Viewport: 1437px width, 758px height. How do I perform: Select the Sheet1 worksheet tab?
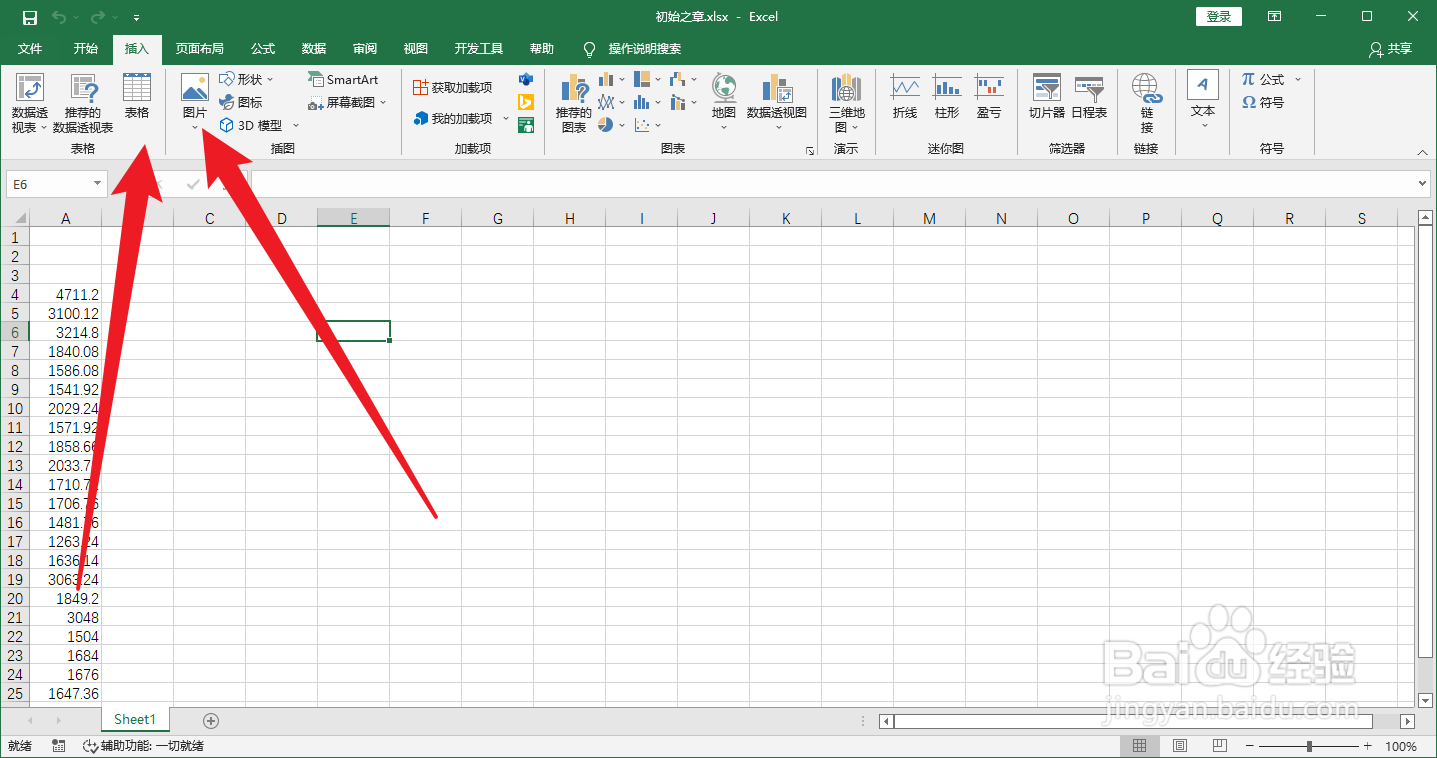135,719
